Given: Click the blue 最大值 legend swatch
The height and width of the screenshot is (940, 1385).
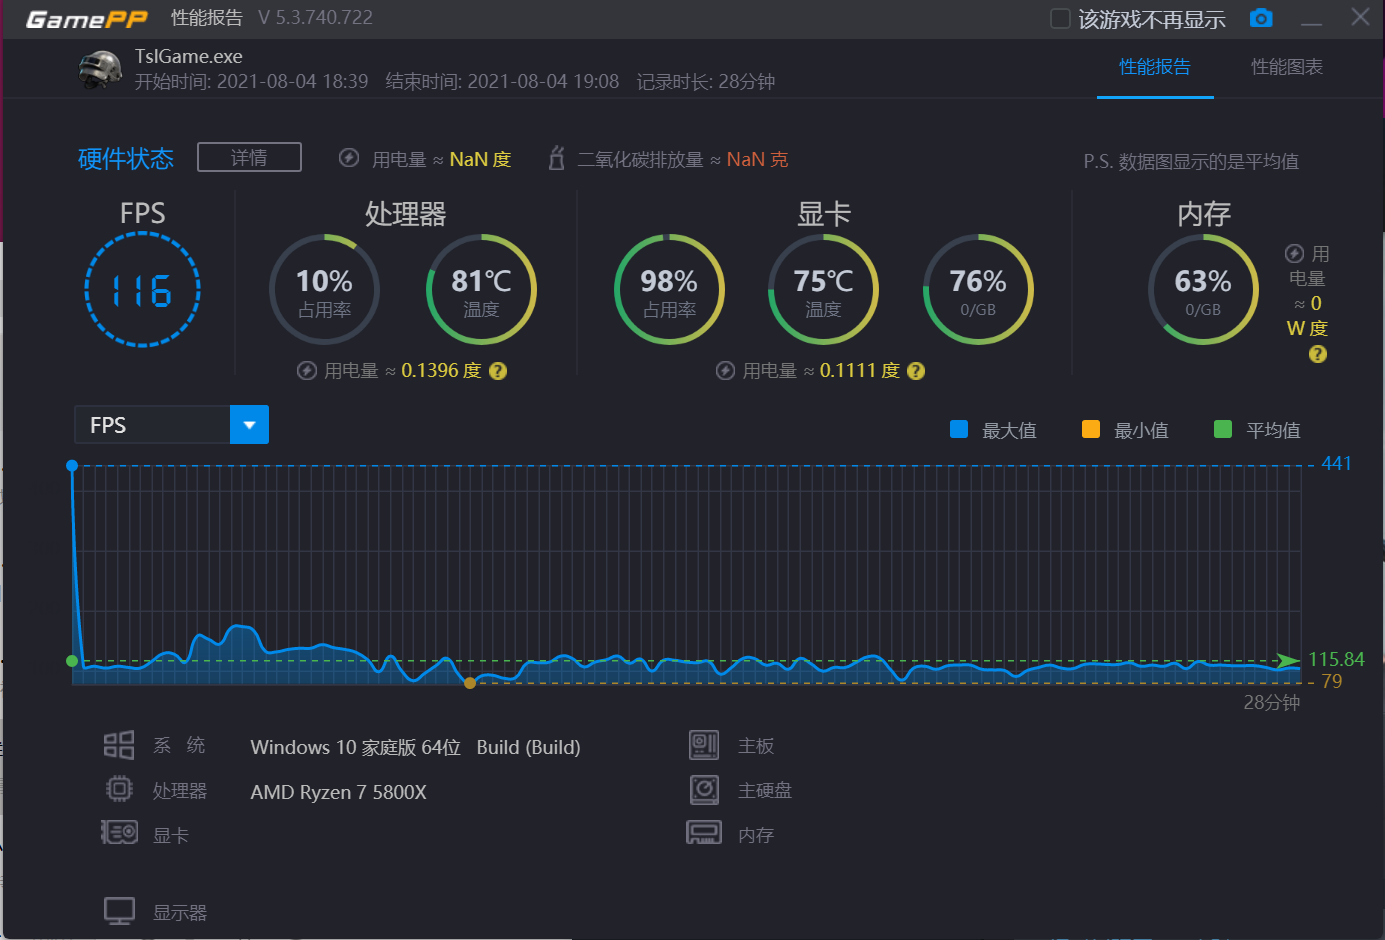Looking at the screenshot, I should tap(959, 429).
